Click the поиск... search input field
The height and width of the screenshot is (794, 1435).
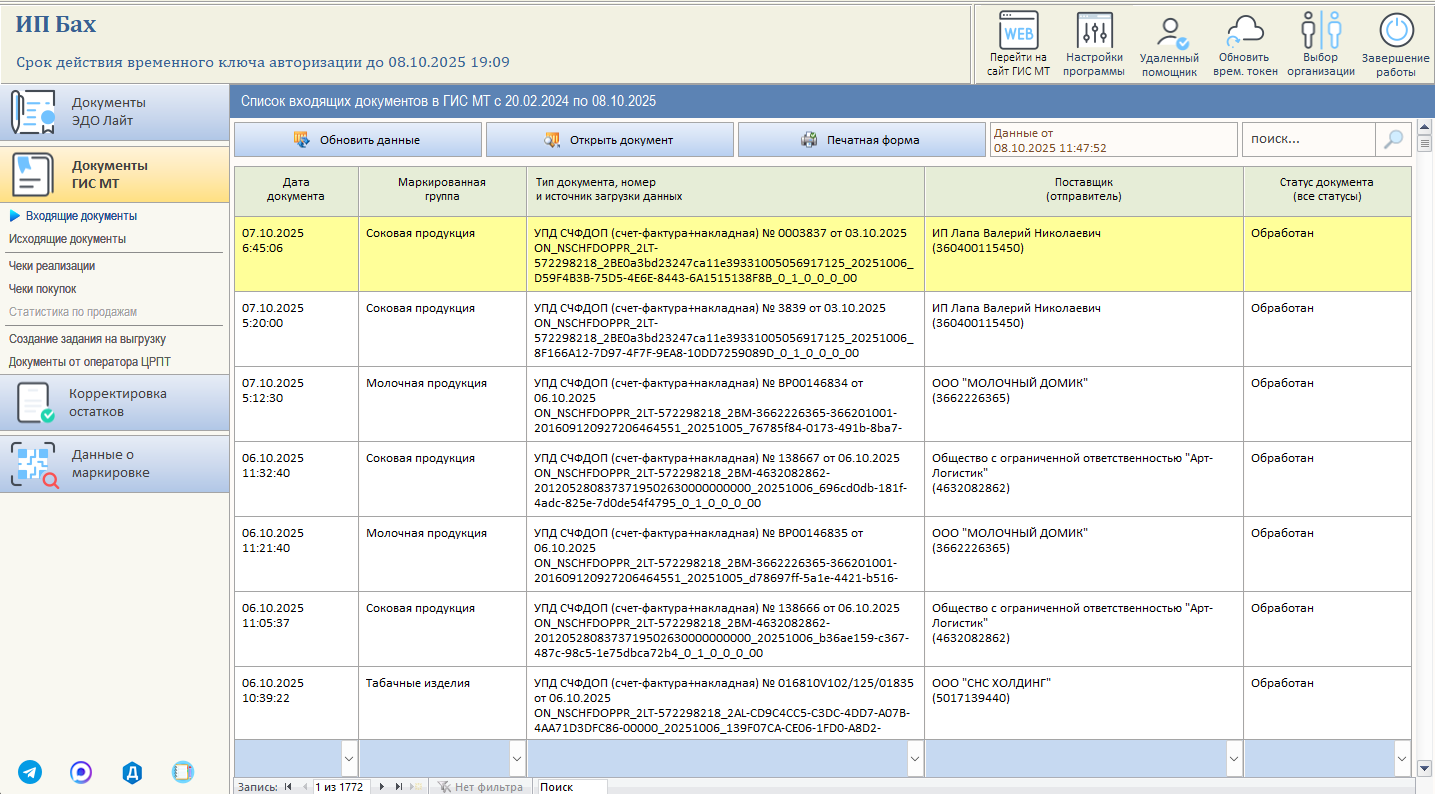click(1309, 140)
